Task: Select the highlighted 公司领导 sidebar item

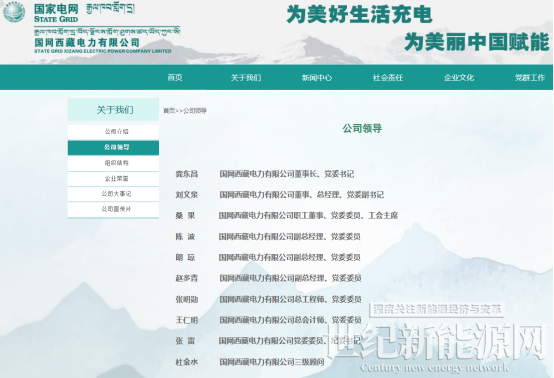Action: [x=113, y=147]
